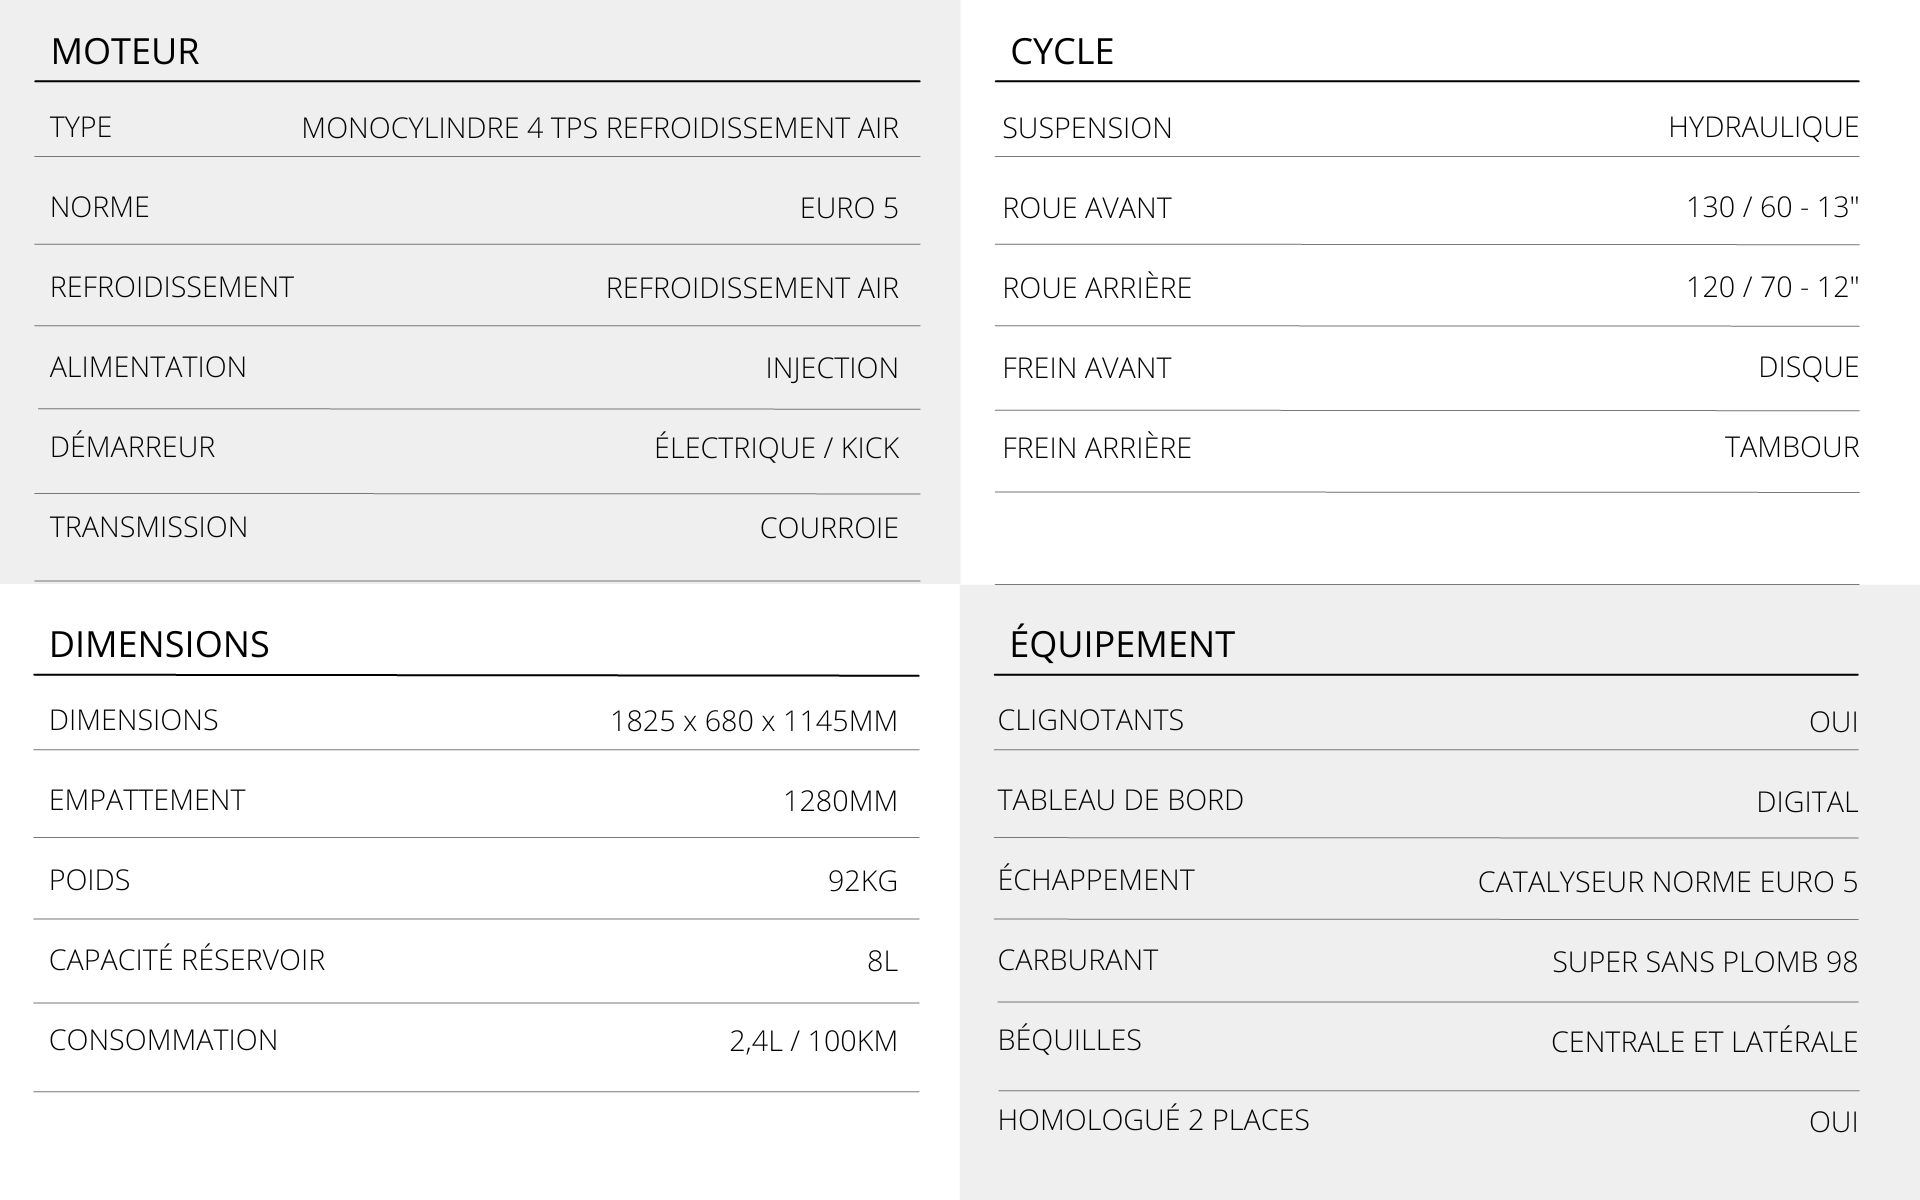Select the 2,4L / 100KM consumption value
Screen dimensions: 1920x1200
(813, 1041)
